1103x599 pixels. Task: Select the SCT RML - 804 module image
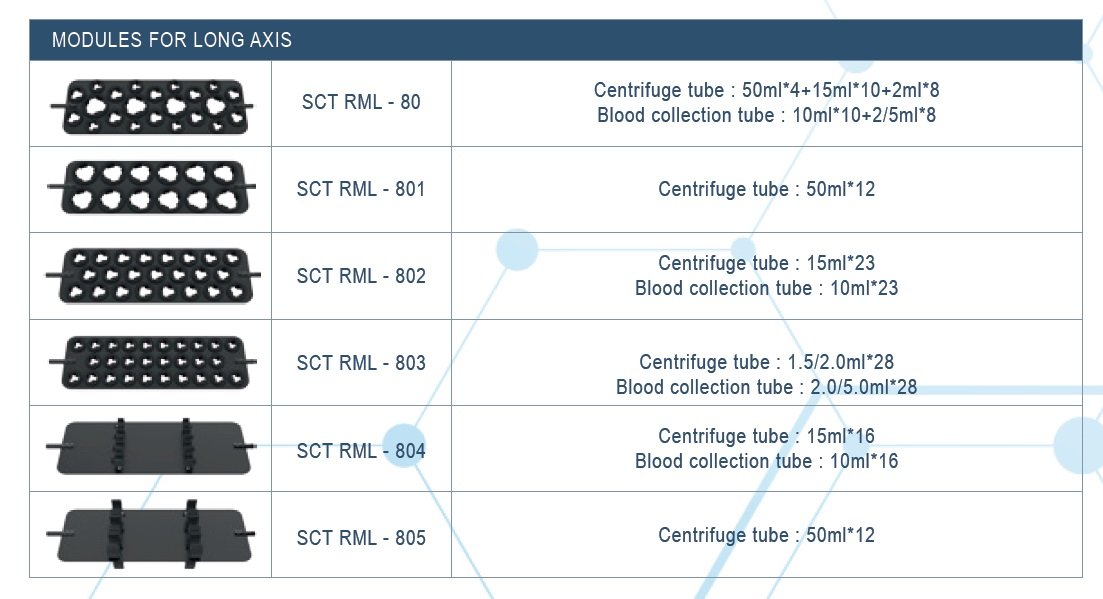[151, 448]
